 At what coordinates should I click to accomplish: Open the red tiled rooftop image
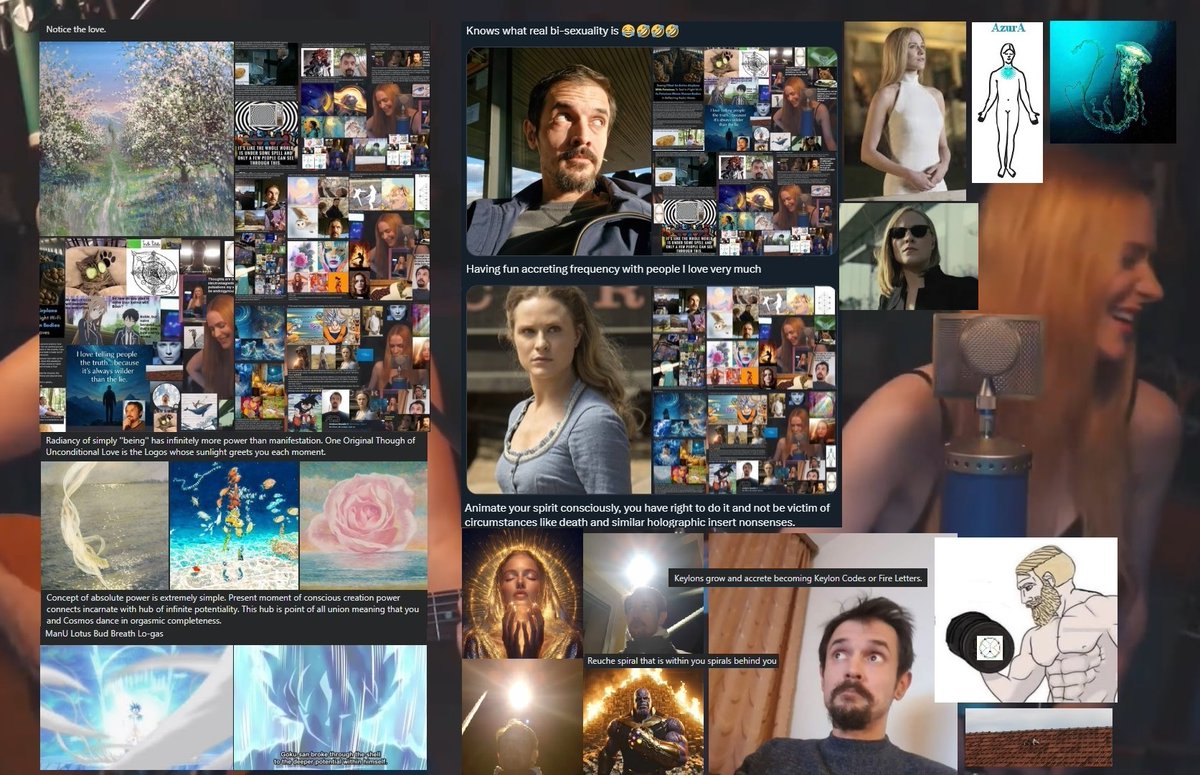(1038, 738)
